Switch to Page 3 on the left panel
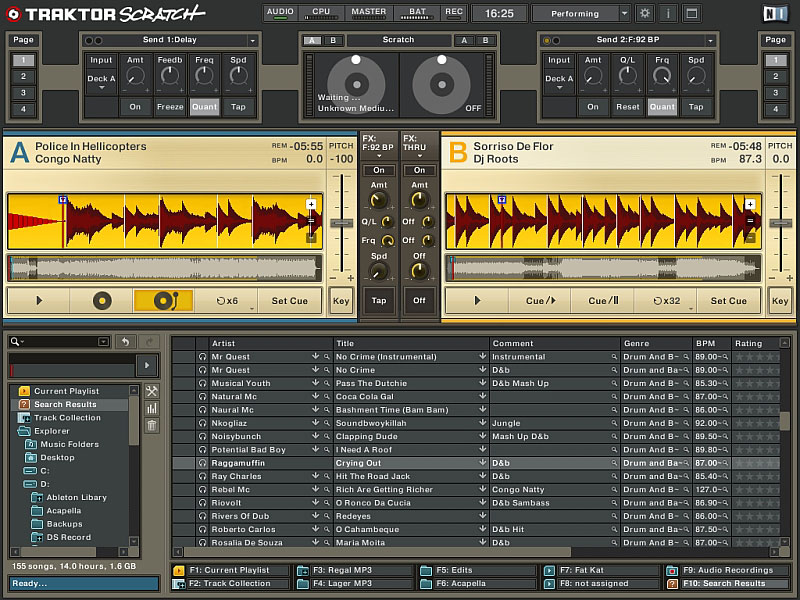Image resolution: width=800 pixels, height=600 pixels. [23, 93]
